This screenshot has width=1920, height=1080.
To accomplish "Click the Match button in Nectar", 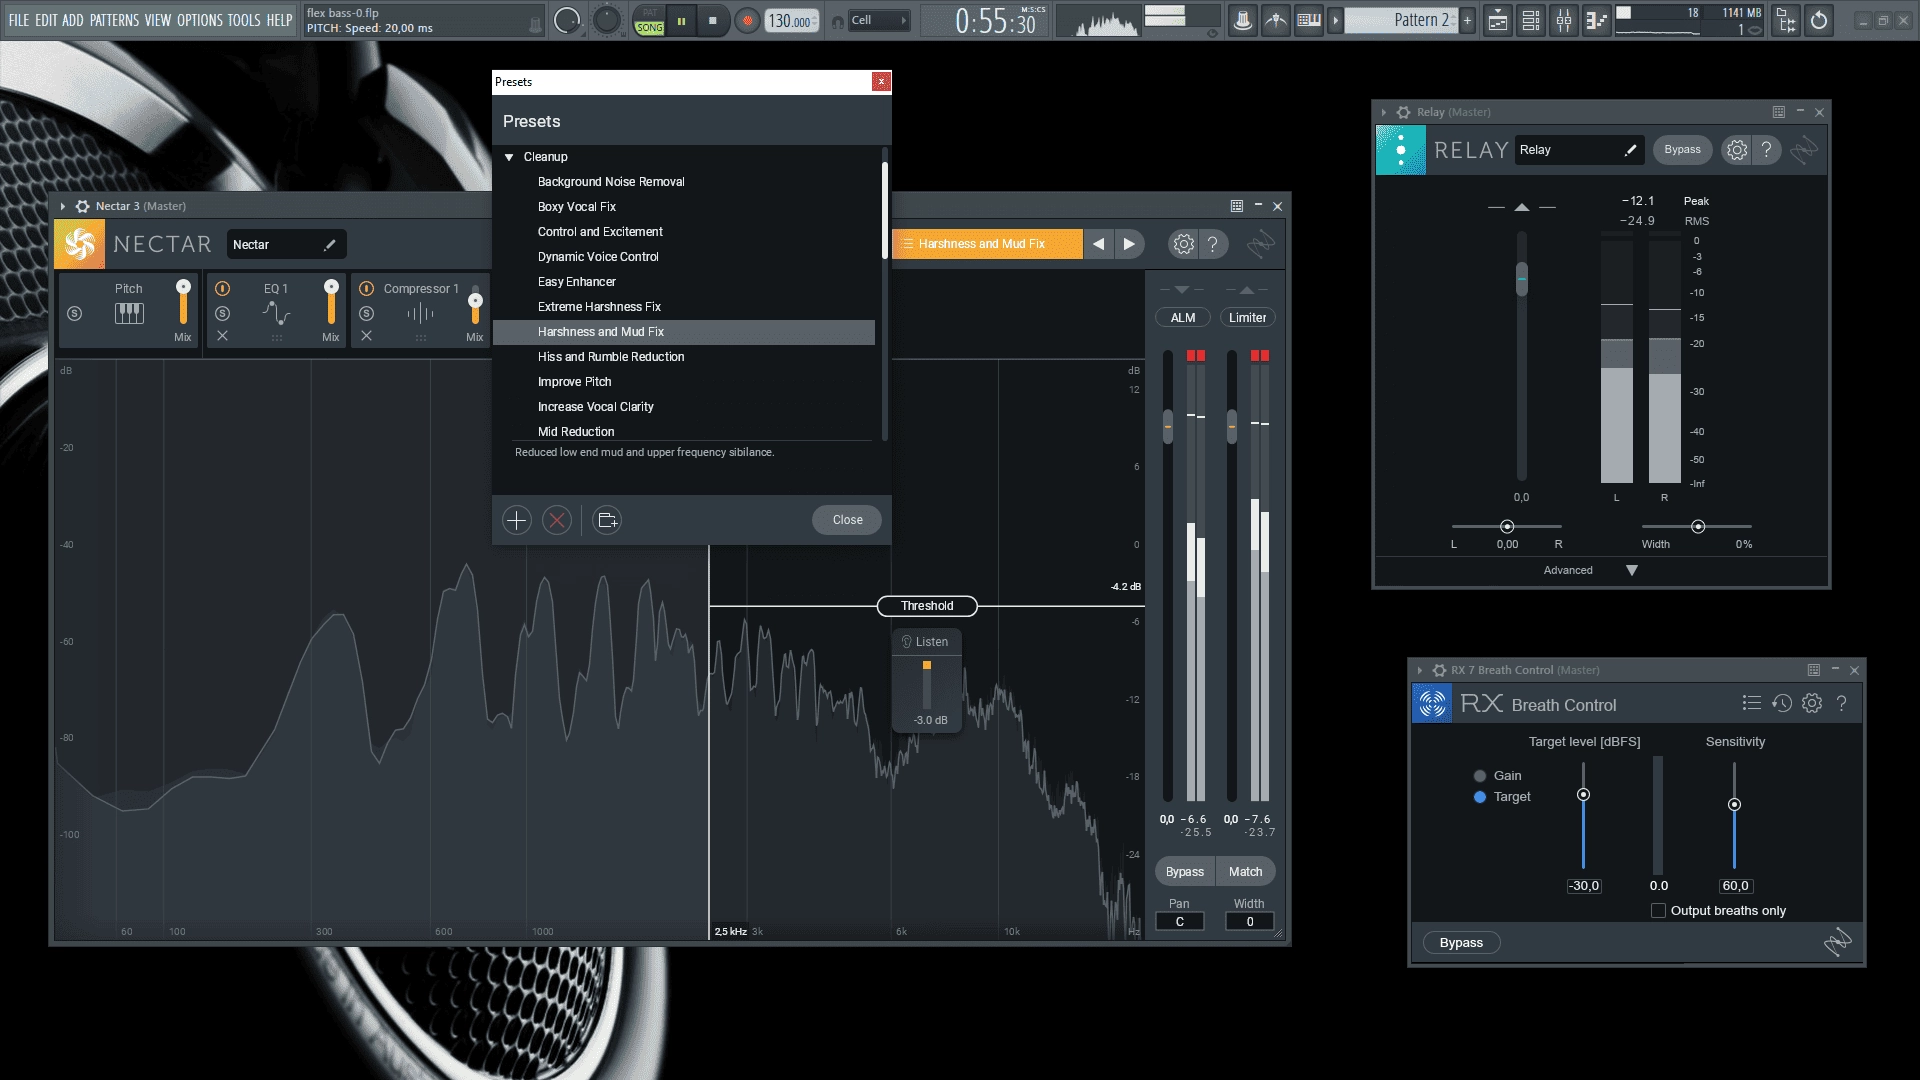I will [x=1245, y=872].
